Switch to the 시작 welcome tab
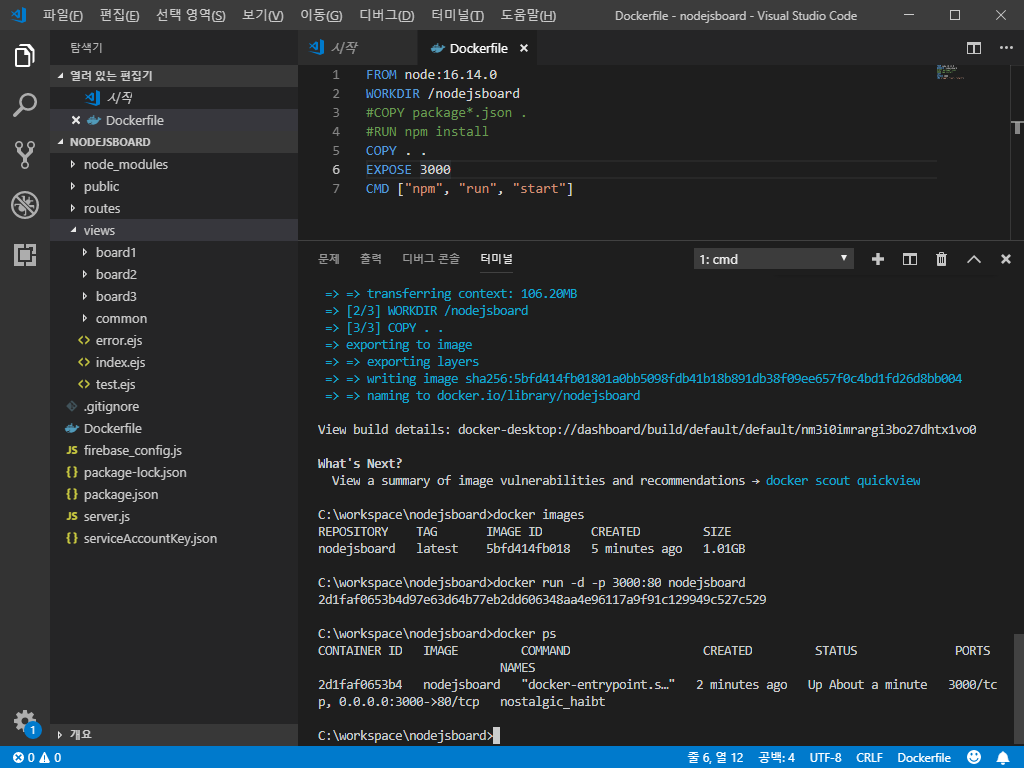Screen dimensions: 1024x768 click(358, 48)
